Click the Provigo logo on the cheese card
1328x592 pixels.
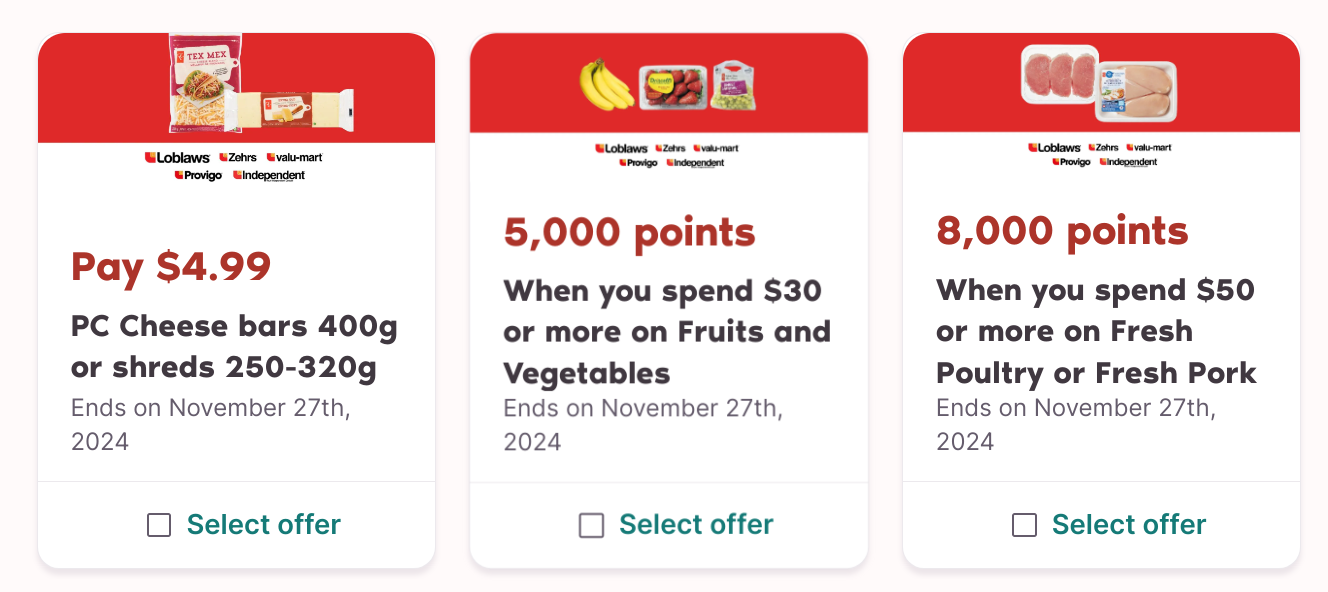(198, 175)
